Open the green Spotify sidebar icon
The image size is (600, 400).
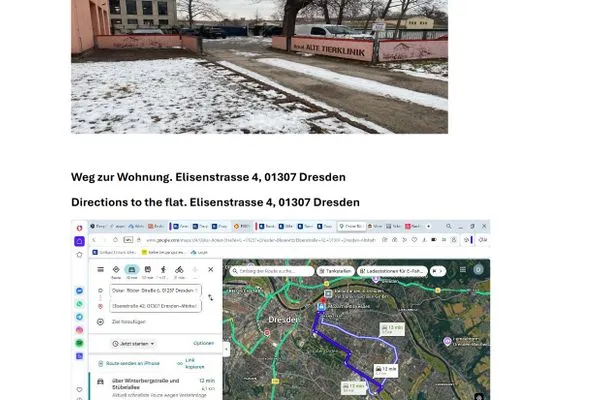79,343
